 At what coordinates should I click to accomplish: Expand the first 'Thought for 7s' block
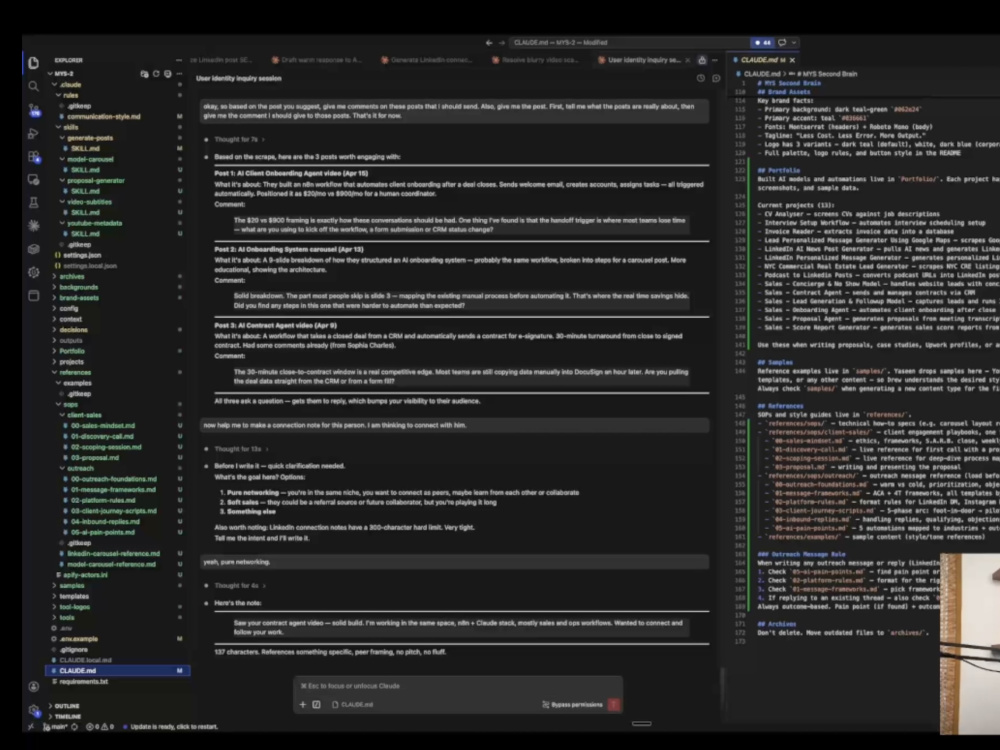239,140
